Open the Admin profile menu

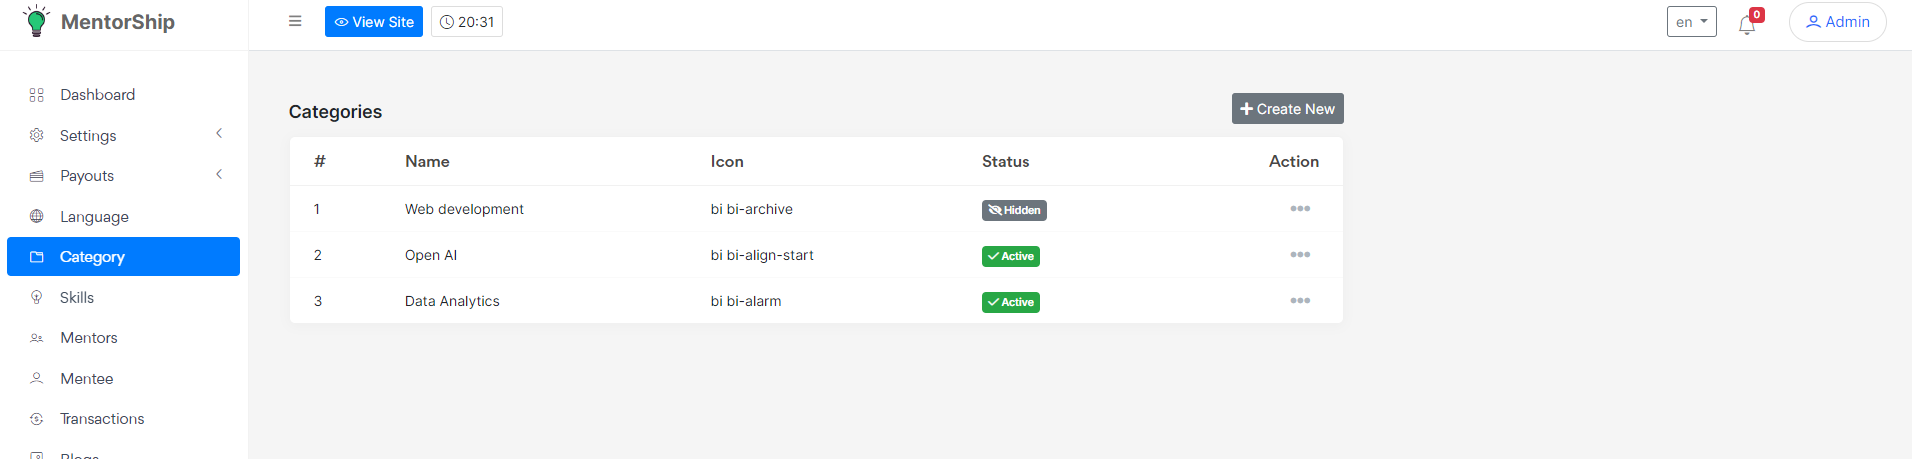tap(1837, 22)
